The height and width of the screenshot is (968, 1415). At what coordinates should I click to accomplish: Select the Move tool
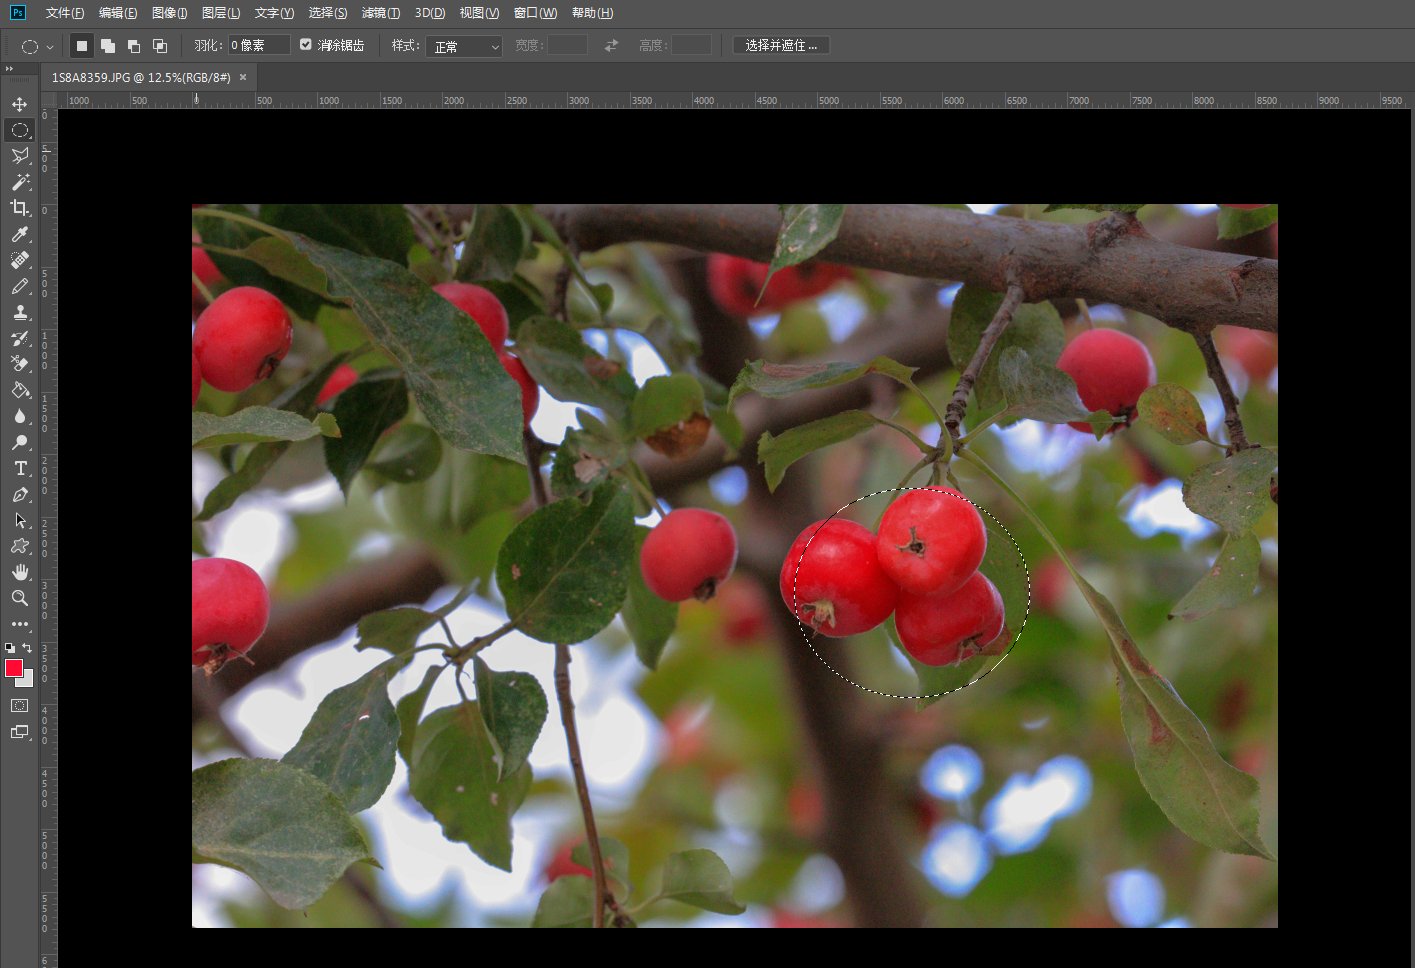point(19,104)
